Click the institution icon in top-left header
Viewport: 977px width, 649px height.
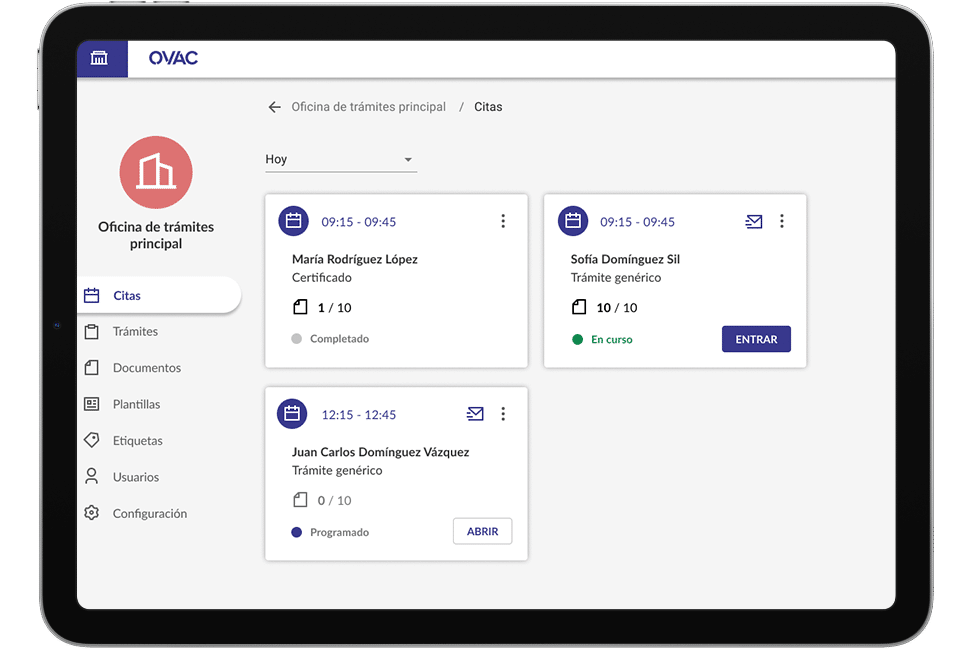coord(99,58)
